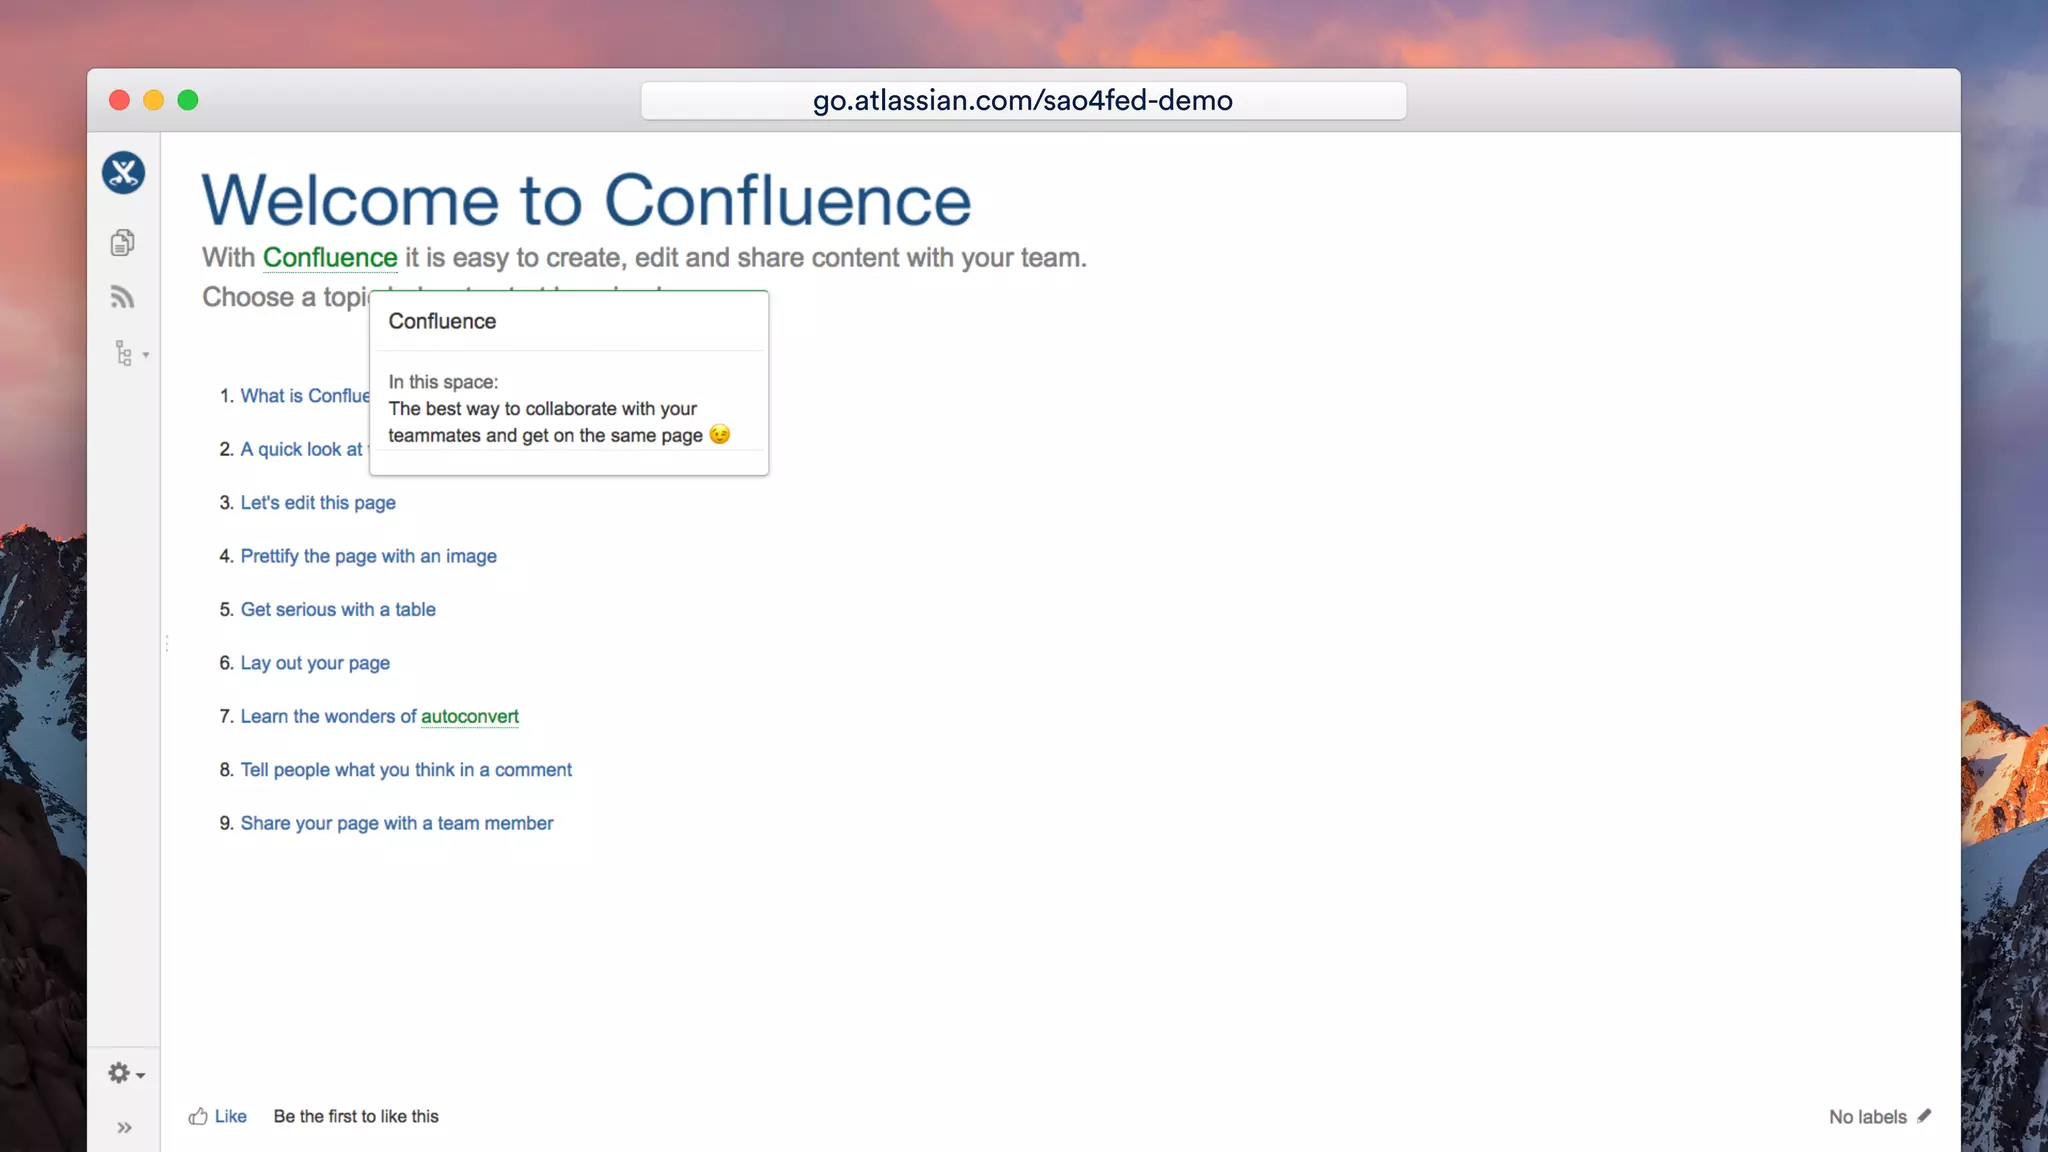Open 'What is Confluence' topic link
Screen dimensions: 2048x1152
[x=305, y=396]
